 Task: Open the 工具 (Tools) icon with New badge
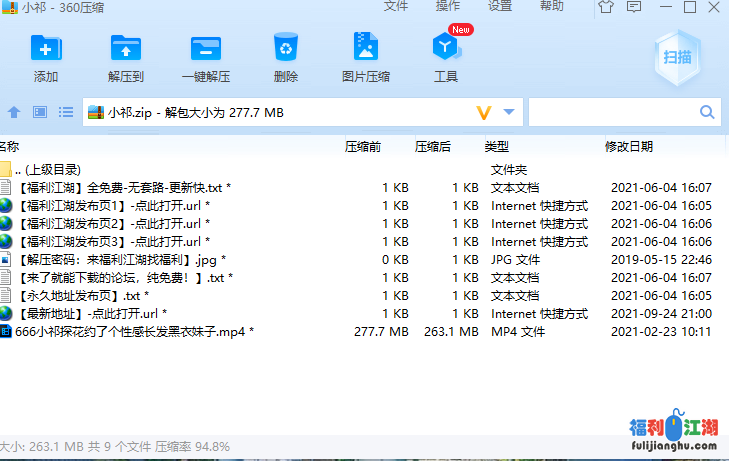tap(445, 49)
